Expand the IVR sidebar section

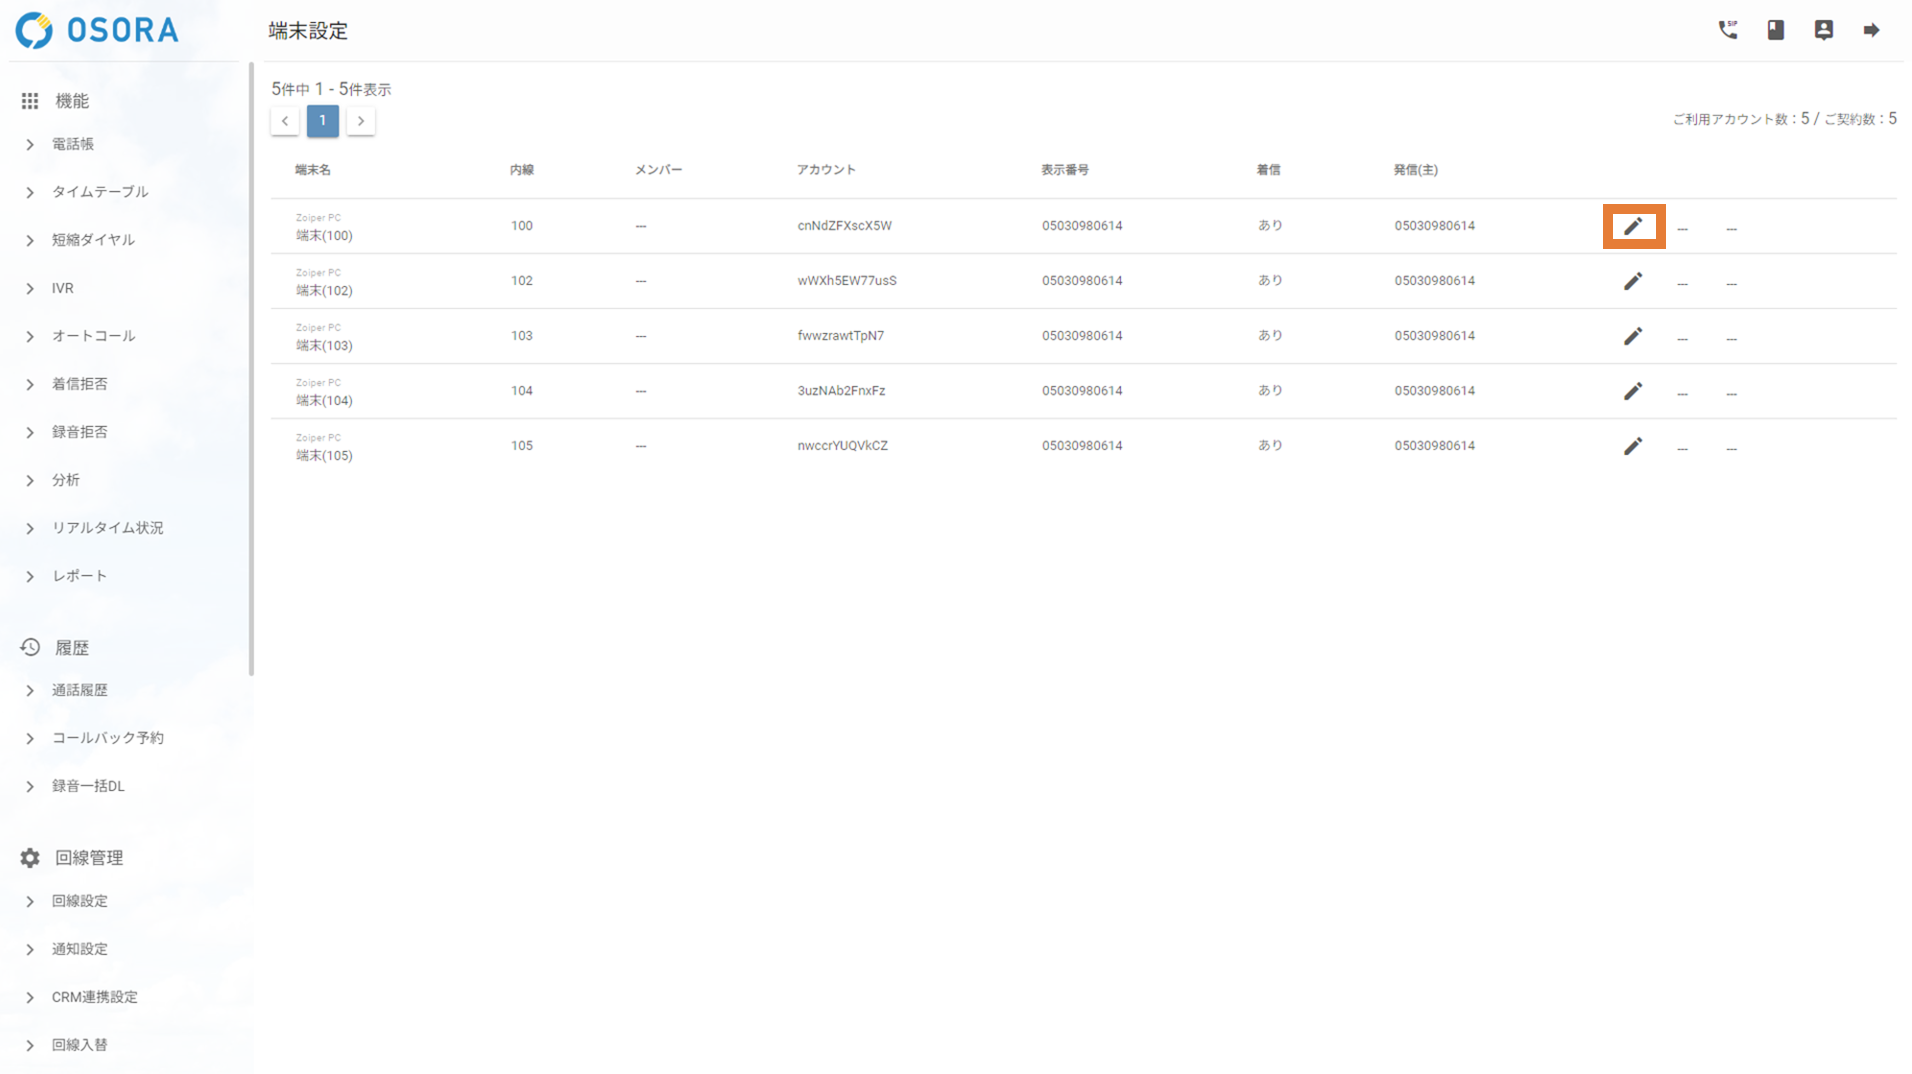click(62, 288)
